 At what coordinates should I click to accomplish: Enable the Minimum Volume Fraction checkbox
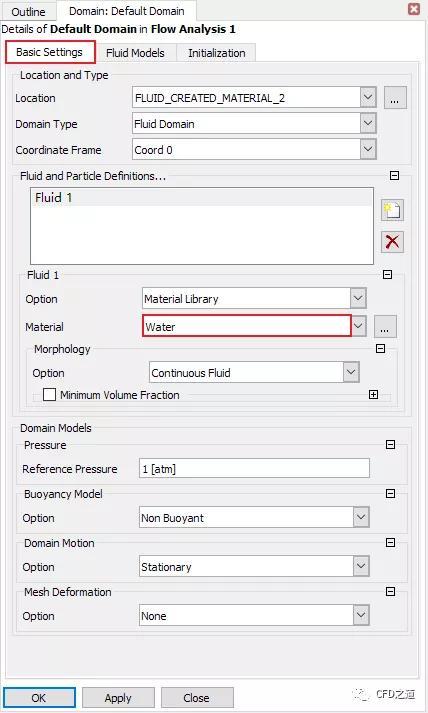(49, 395)
